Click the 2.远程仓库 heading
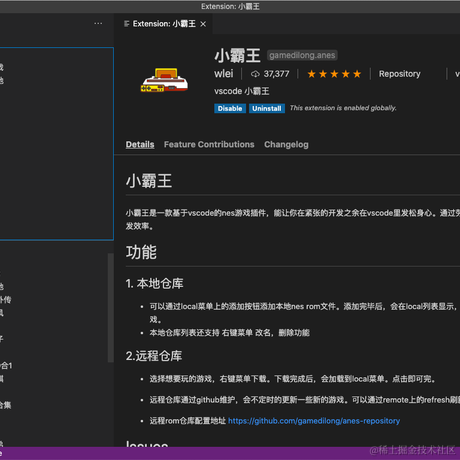460x460 pixels. click(154, 356)
